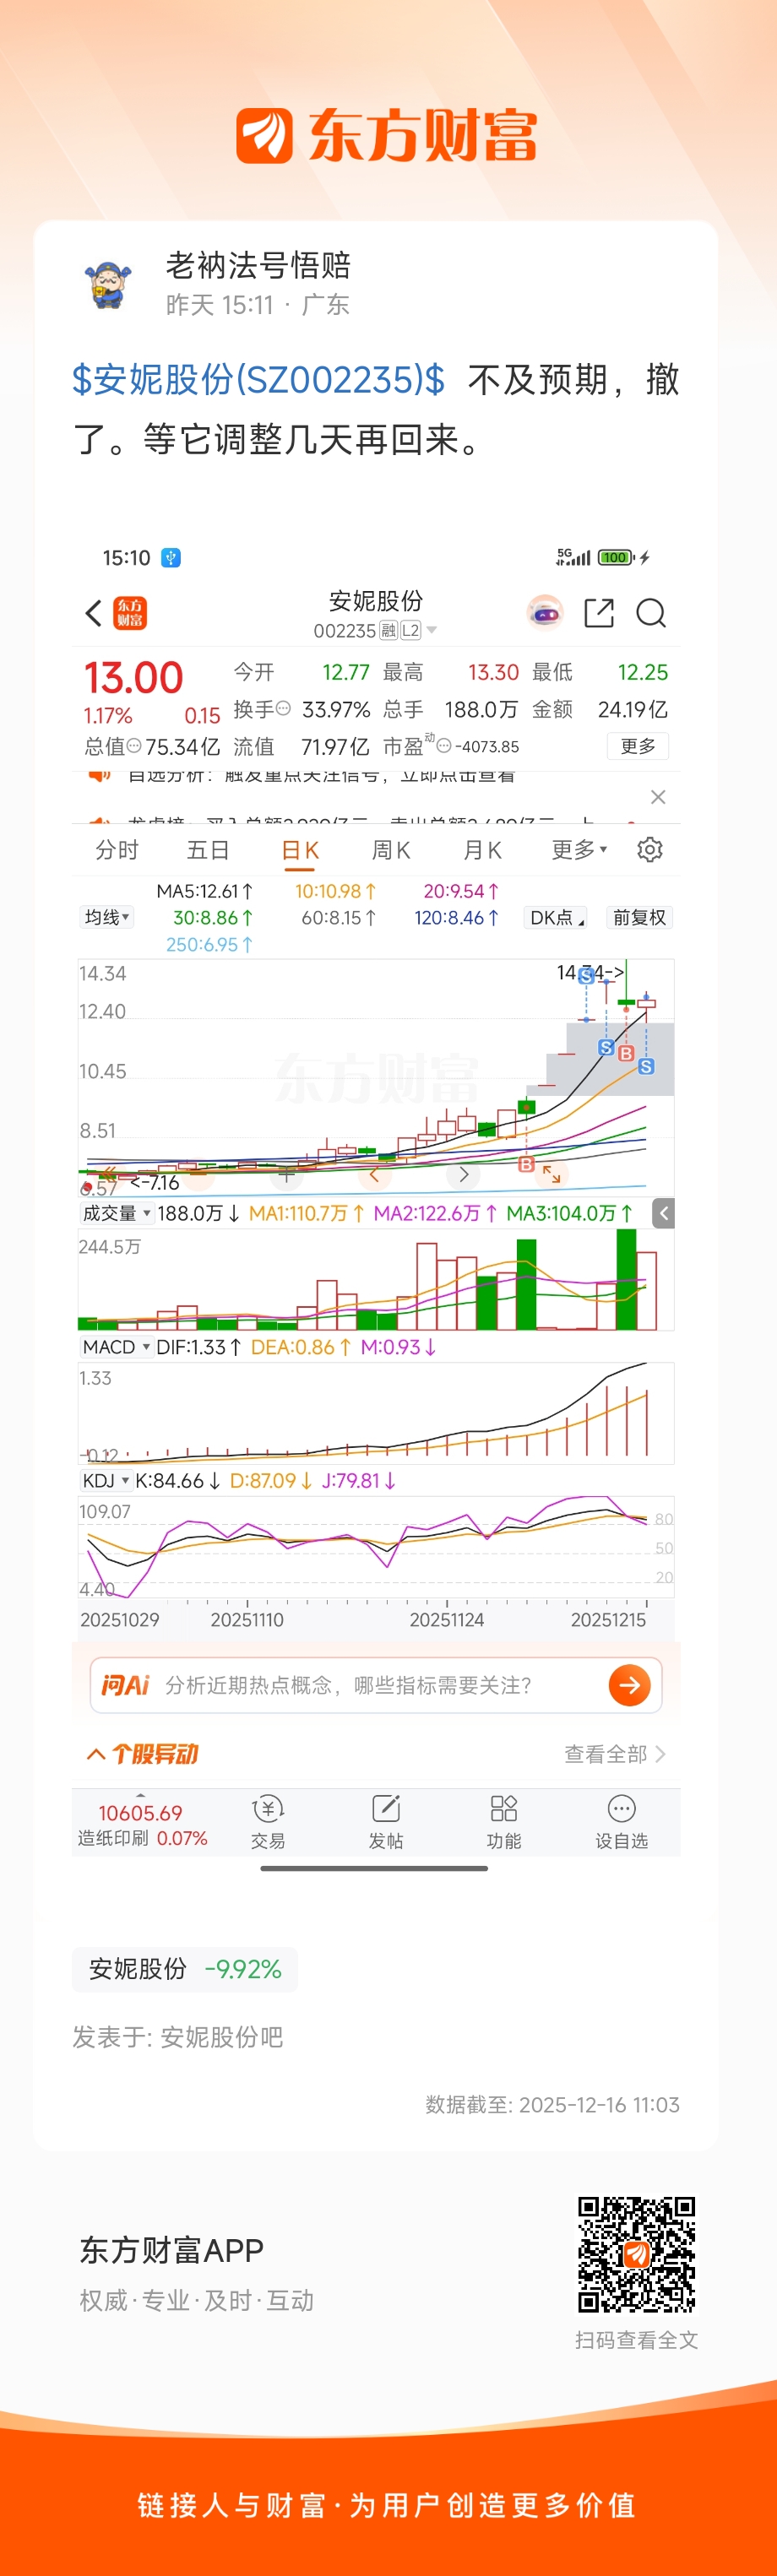Tap 造纸印刷 index 10605.69 ticker
777x2576 pixels.
[x=142, y=1824]
